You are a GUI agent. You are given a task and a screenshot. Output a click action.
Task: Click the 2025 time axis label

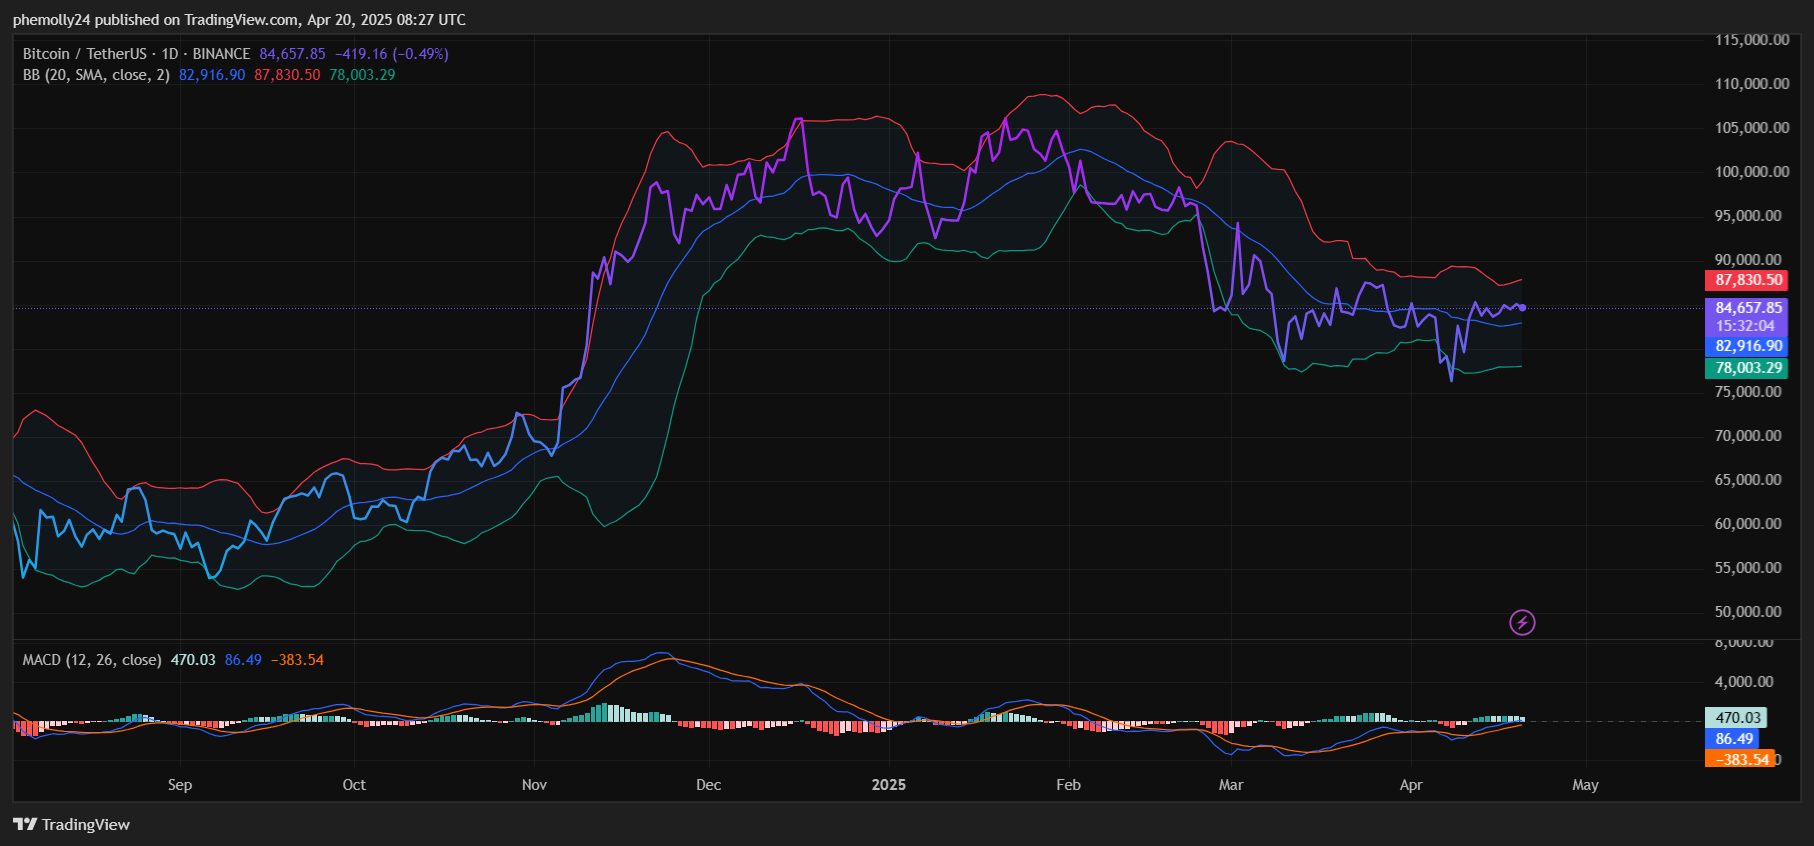888,785
